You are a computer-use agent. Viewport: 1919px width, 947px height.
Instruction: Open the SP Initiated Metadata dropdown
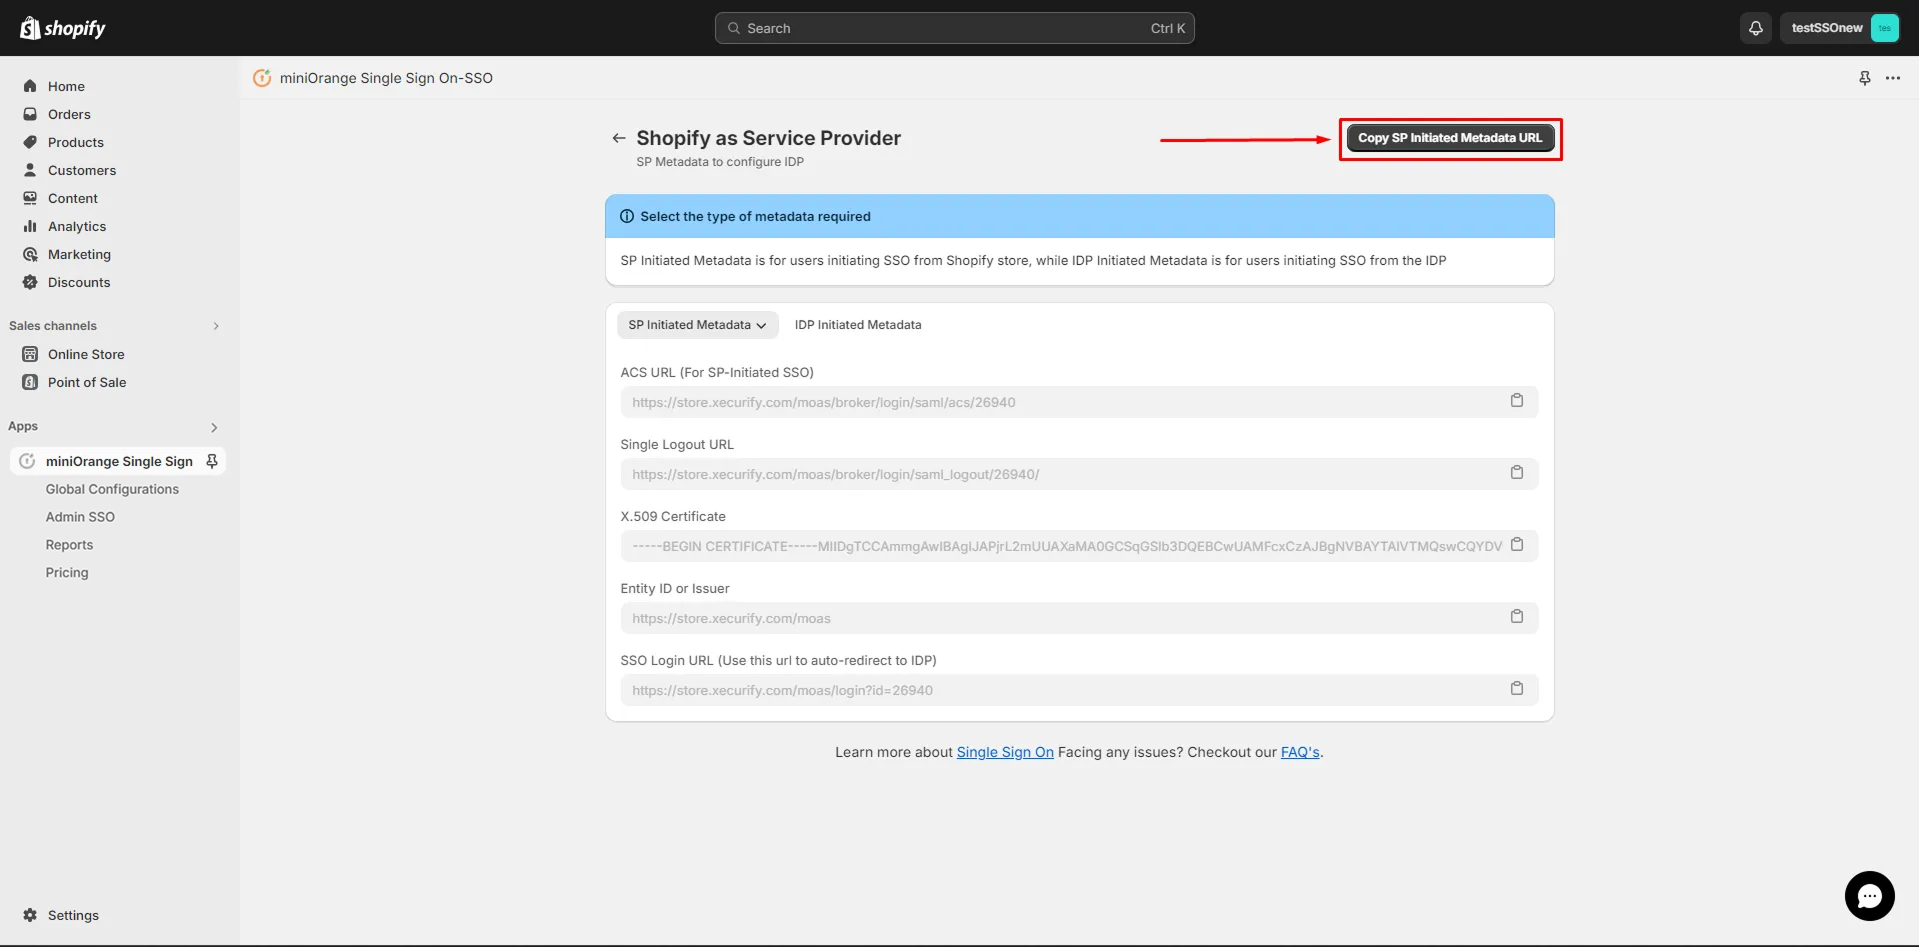tap(697, 324)
